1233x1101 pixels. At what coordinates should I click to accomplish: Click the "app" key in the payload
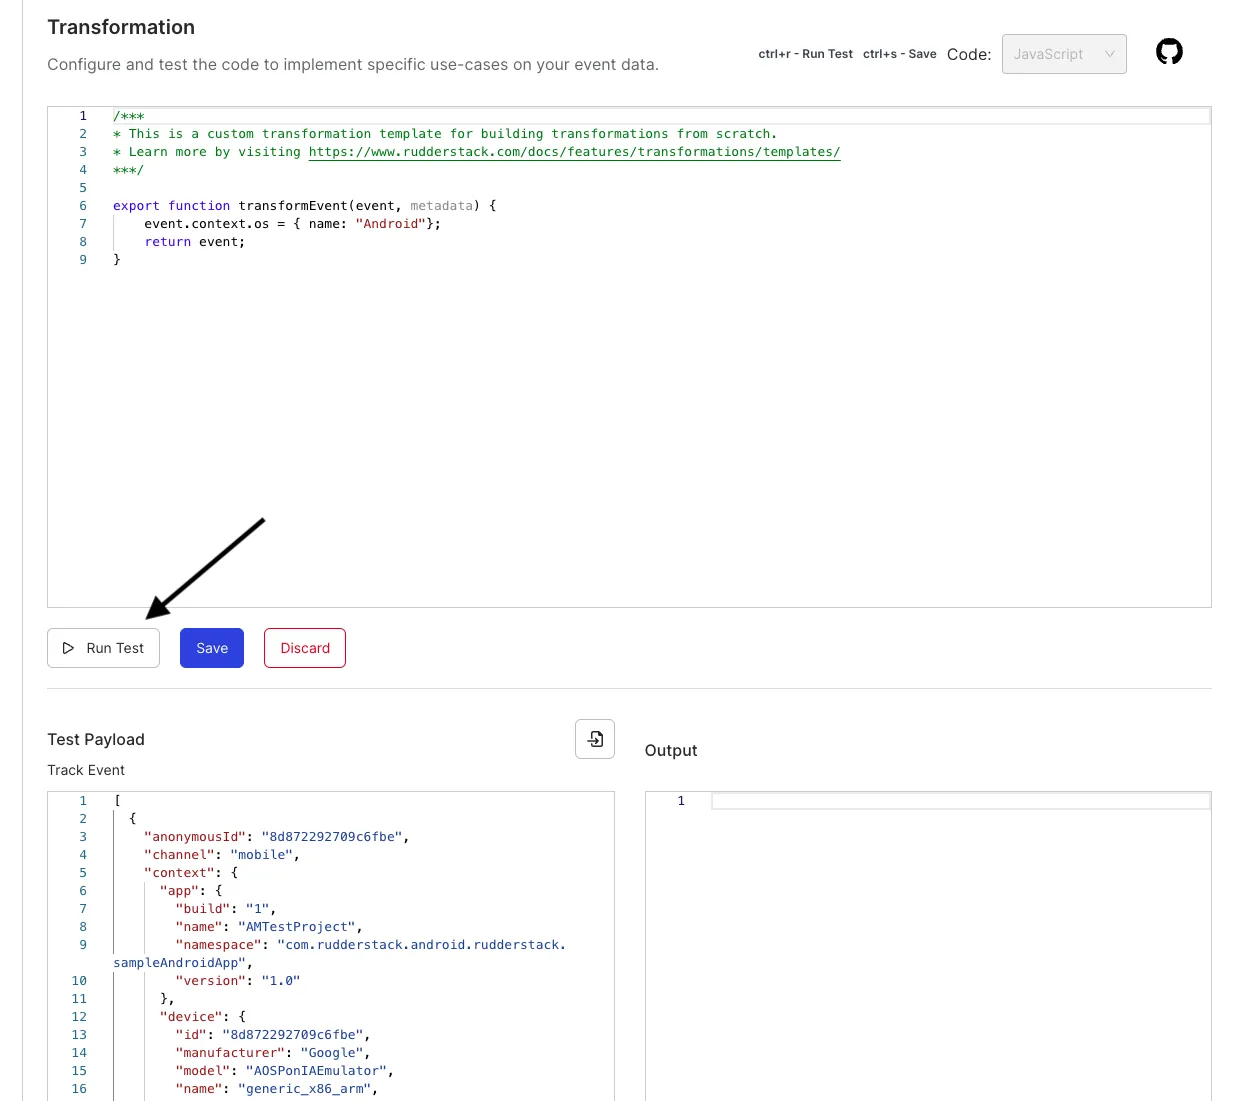tap(180, 891)
